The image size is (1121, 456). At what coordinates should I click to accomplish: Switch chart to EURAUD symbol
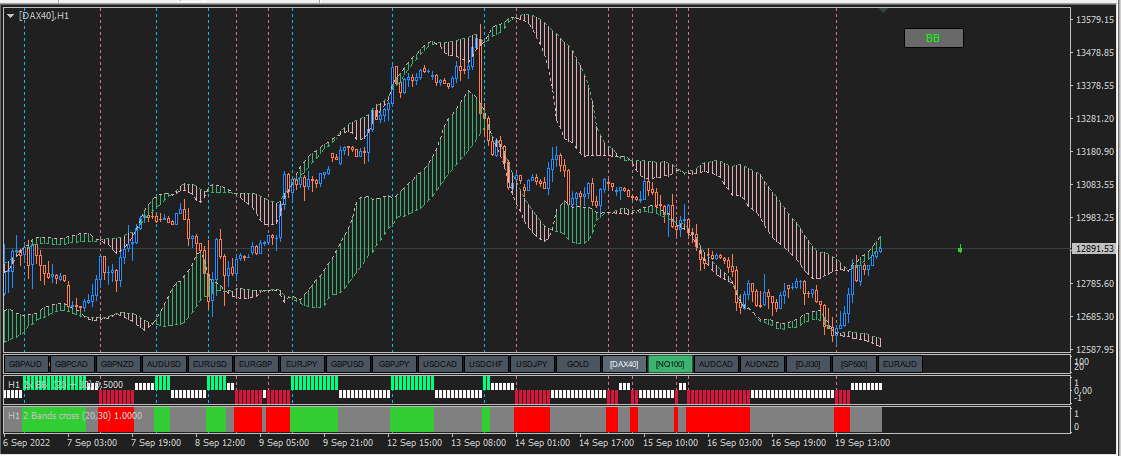(x=900, y=364)
